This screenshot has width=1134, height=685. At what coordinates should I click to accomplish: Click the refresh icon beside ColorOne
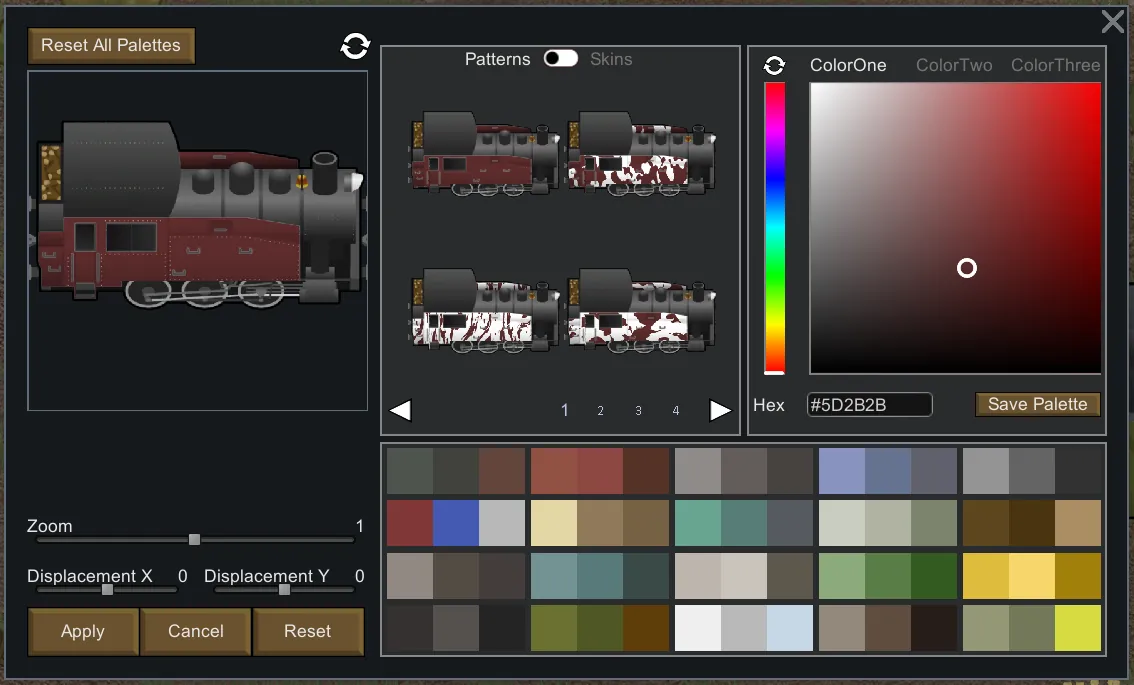774,65
